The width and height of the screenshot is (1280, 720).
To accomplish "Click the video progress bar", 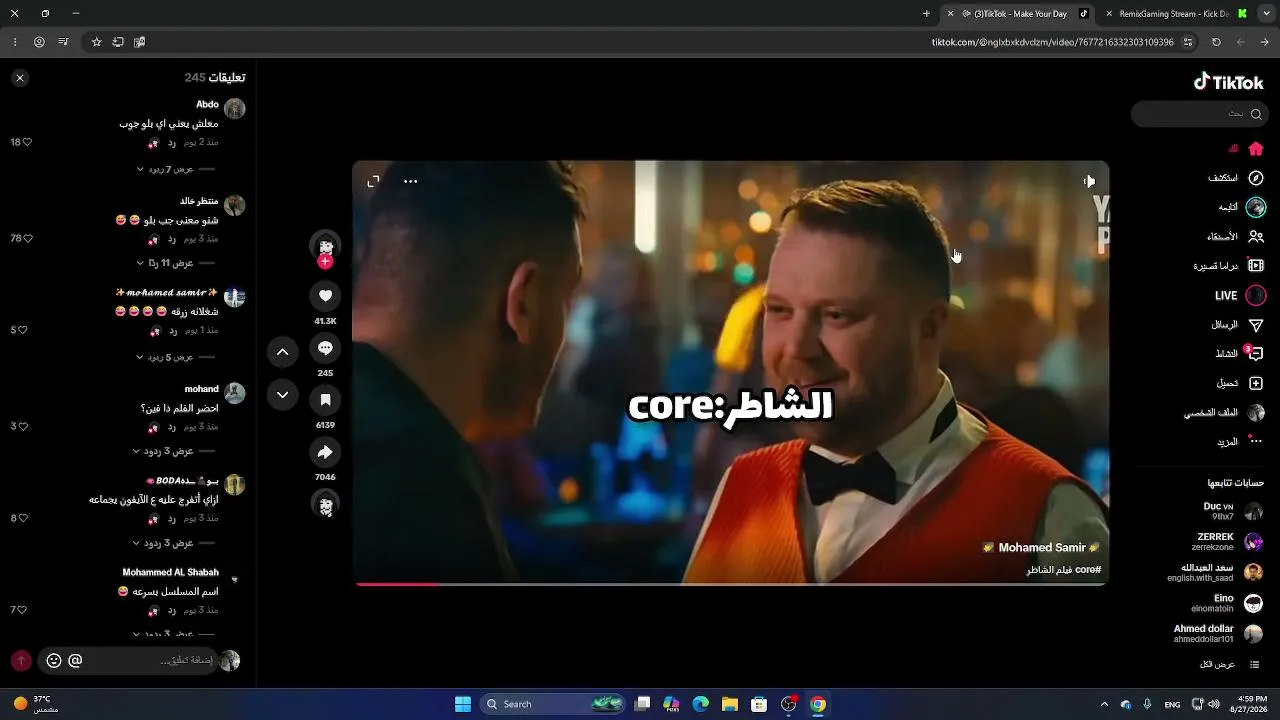I will [x=730, y=583].
